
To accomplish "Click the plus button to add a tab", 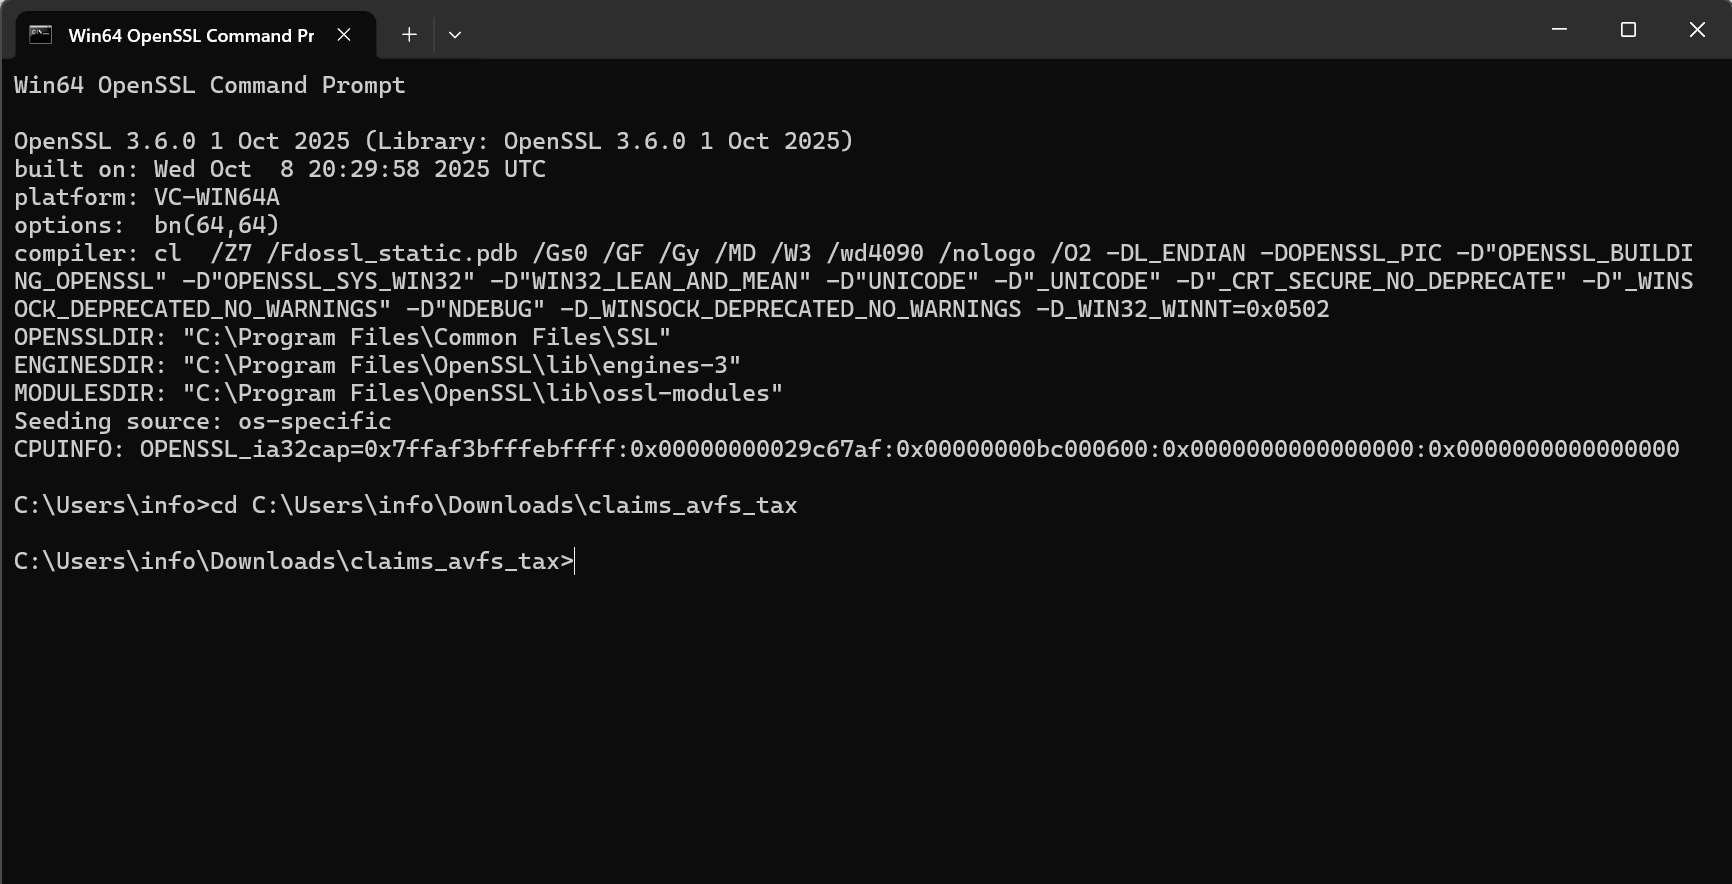I will [x=408, y=34].
